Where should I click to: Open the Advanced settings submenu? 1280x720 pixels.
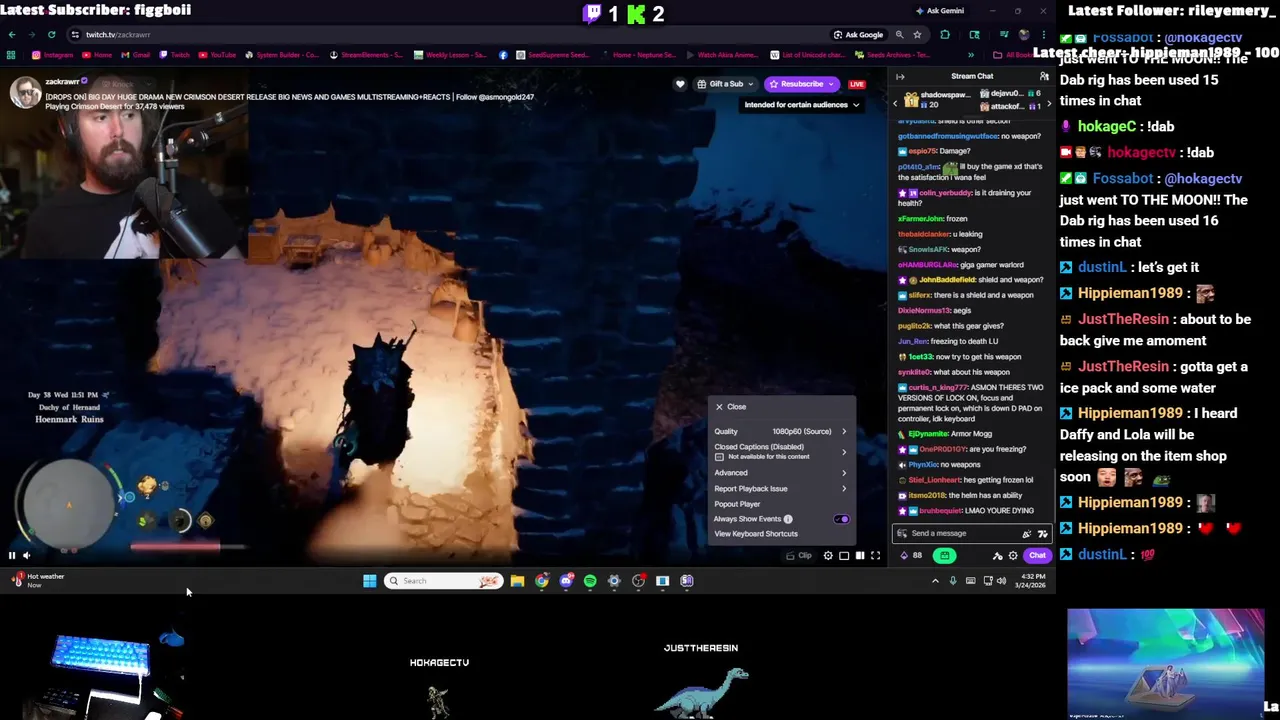click(781, 473)
